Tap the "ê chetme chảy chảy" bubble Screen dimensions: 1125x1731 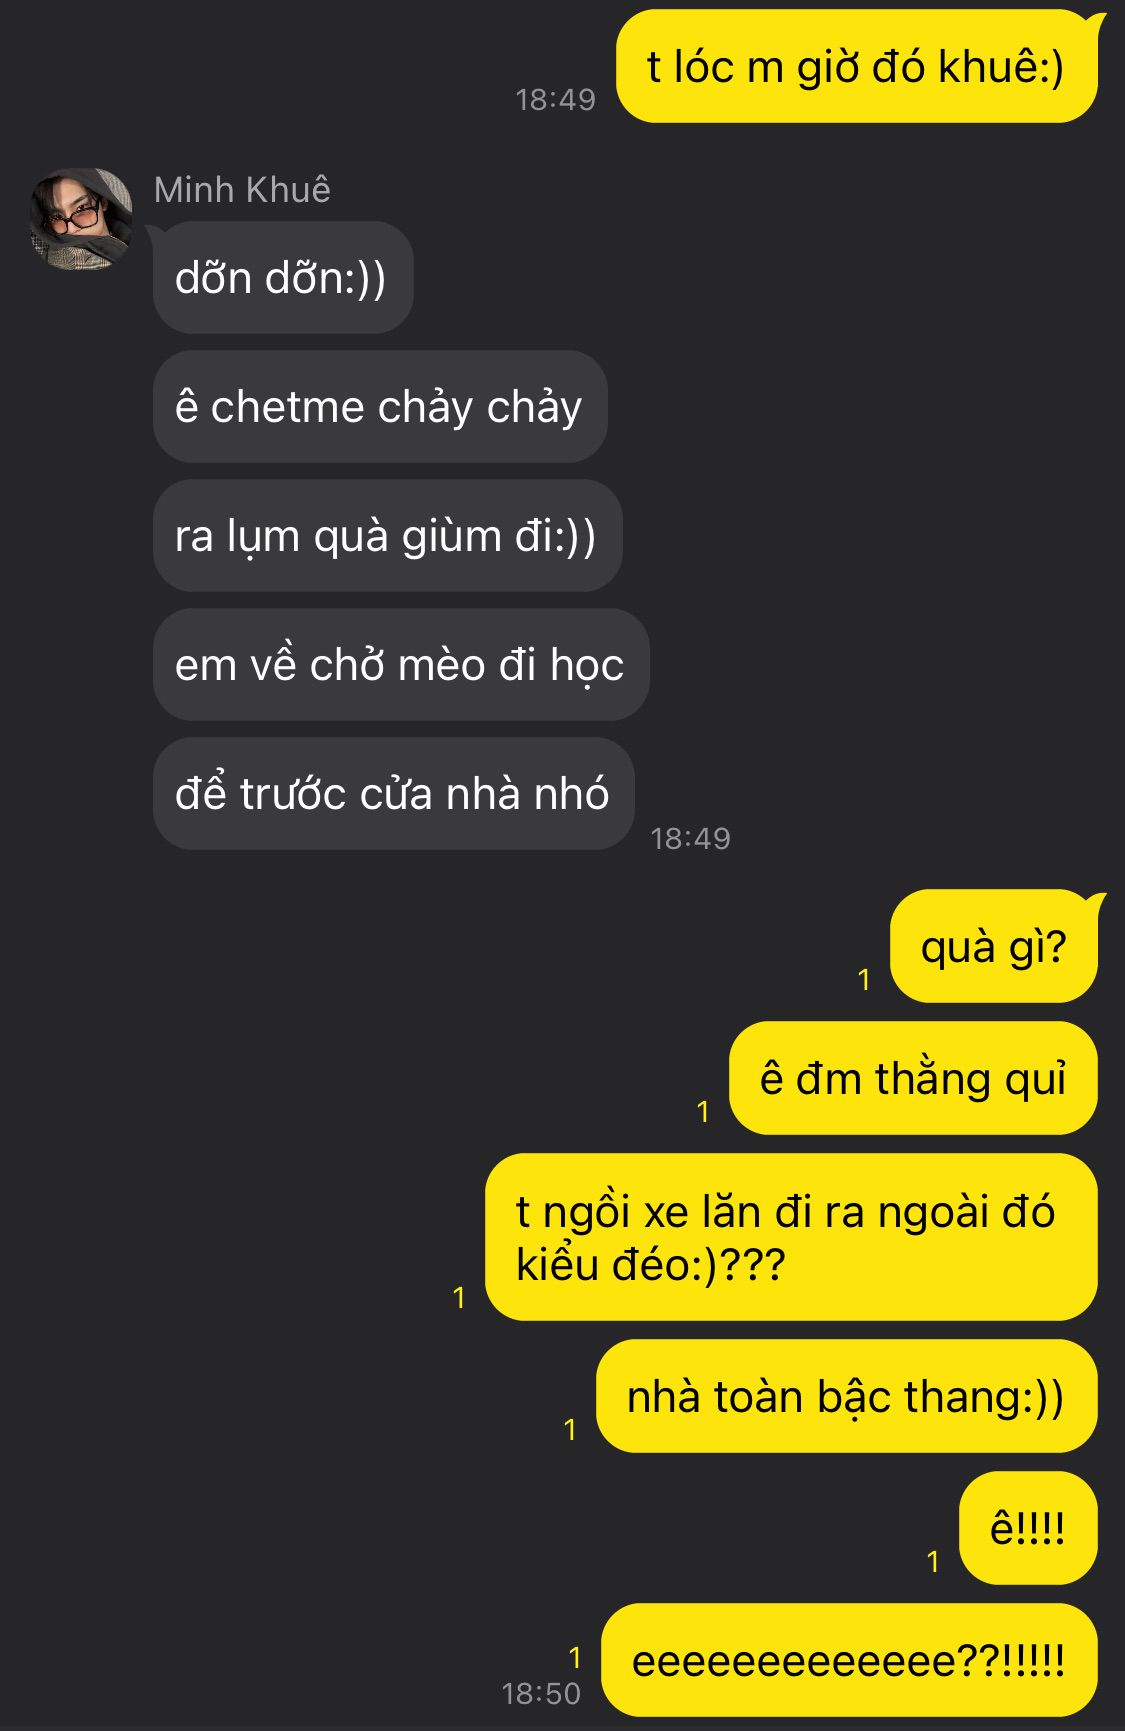380,406
